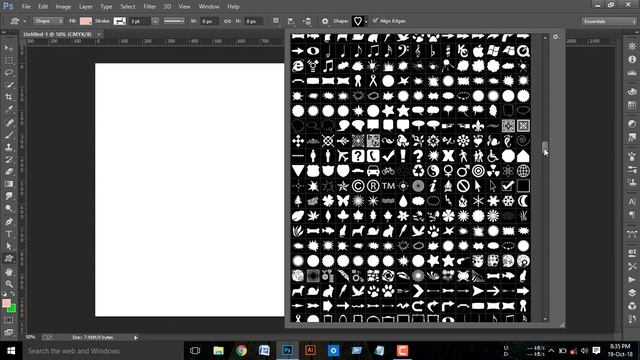The image size is (640, 360).
Task: Reset default foreground and background colors
Action: (x=4, y=294)
